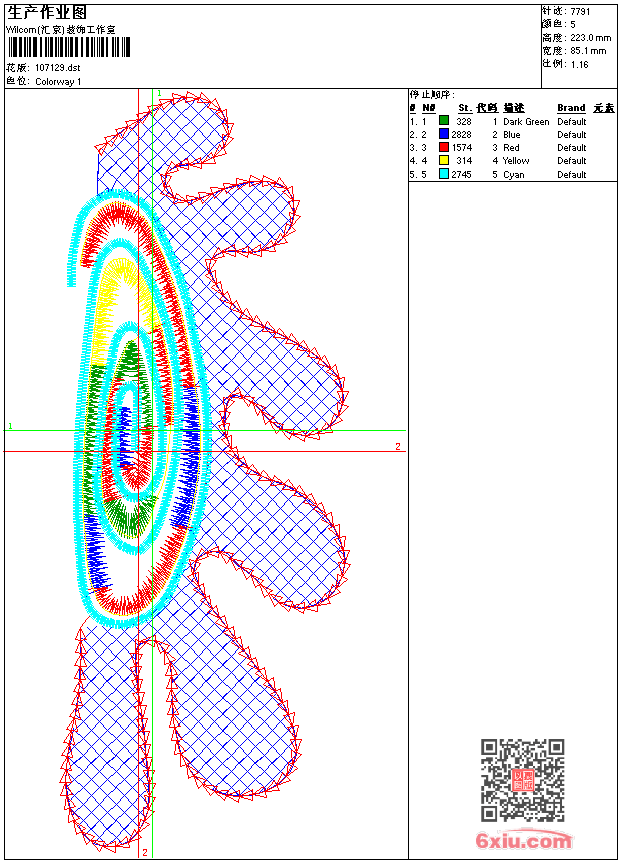Select the scale value '1.16'
The width and height of the screenshot is (620, 860).
click(x=579, y=64)
